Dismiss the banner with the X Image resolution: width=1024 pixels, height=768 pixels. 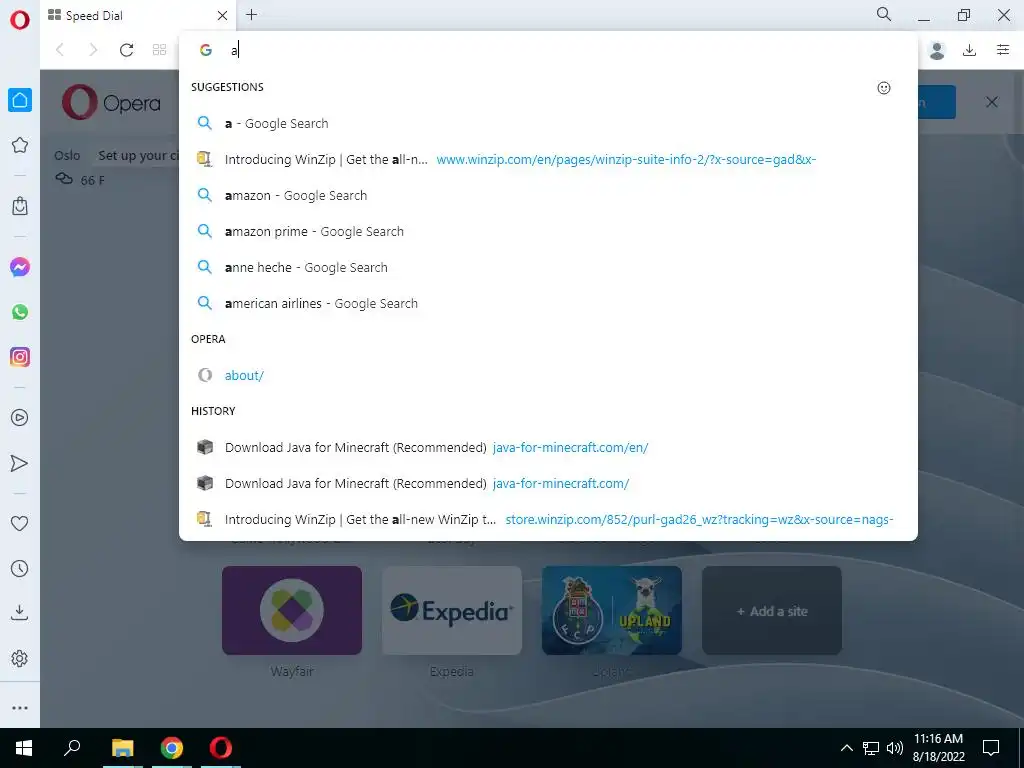point(991,102)
